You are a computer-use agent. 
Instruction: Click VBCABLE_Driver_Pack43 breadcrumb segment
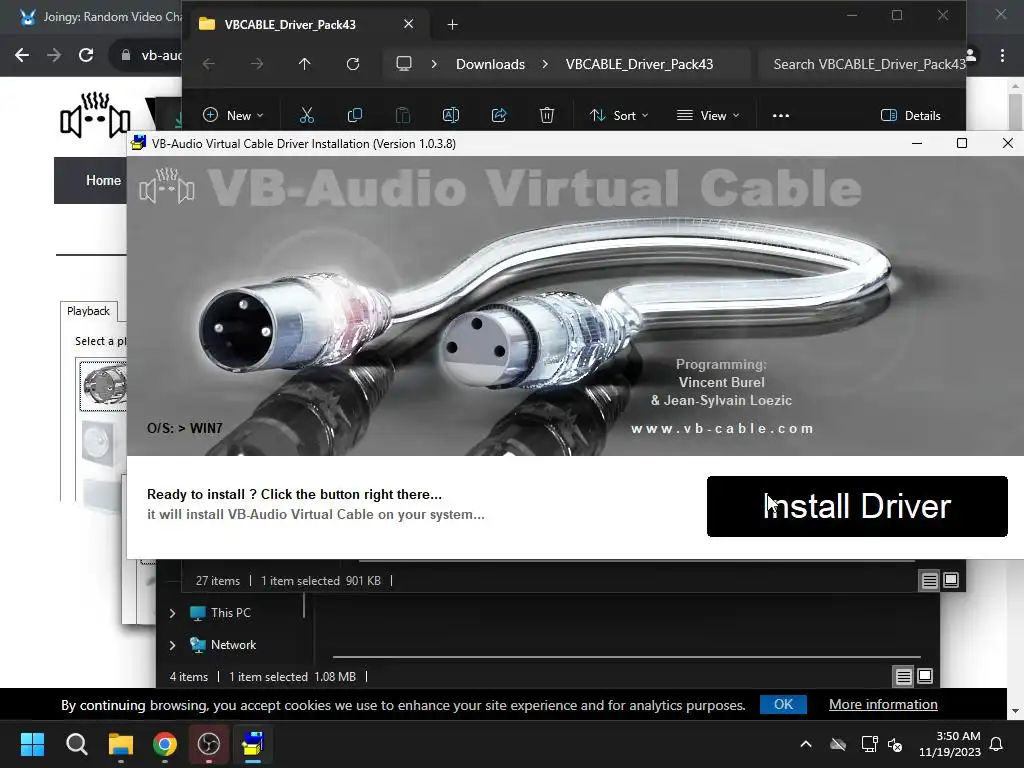639,64
